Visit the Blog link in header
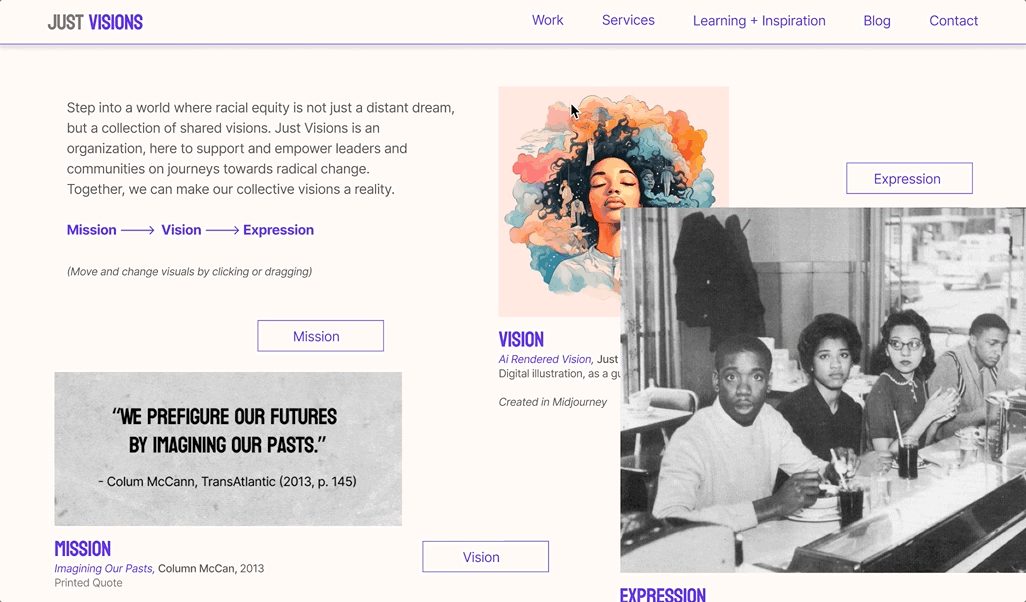This screenshot has height=602, width=1026. (877, 21)
